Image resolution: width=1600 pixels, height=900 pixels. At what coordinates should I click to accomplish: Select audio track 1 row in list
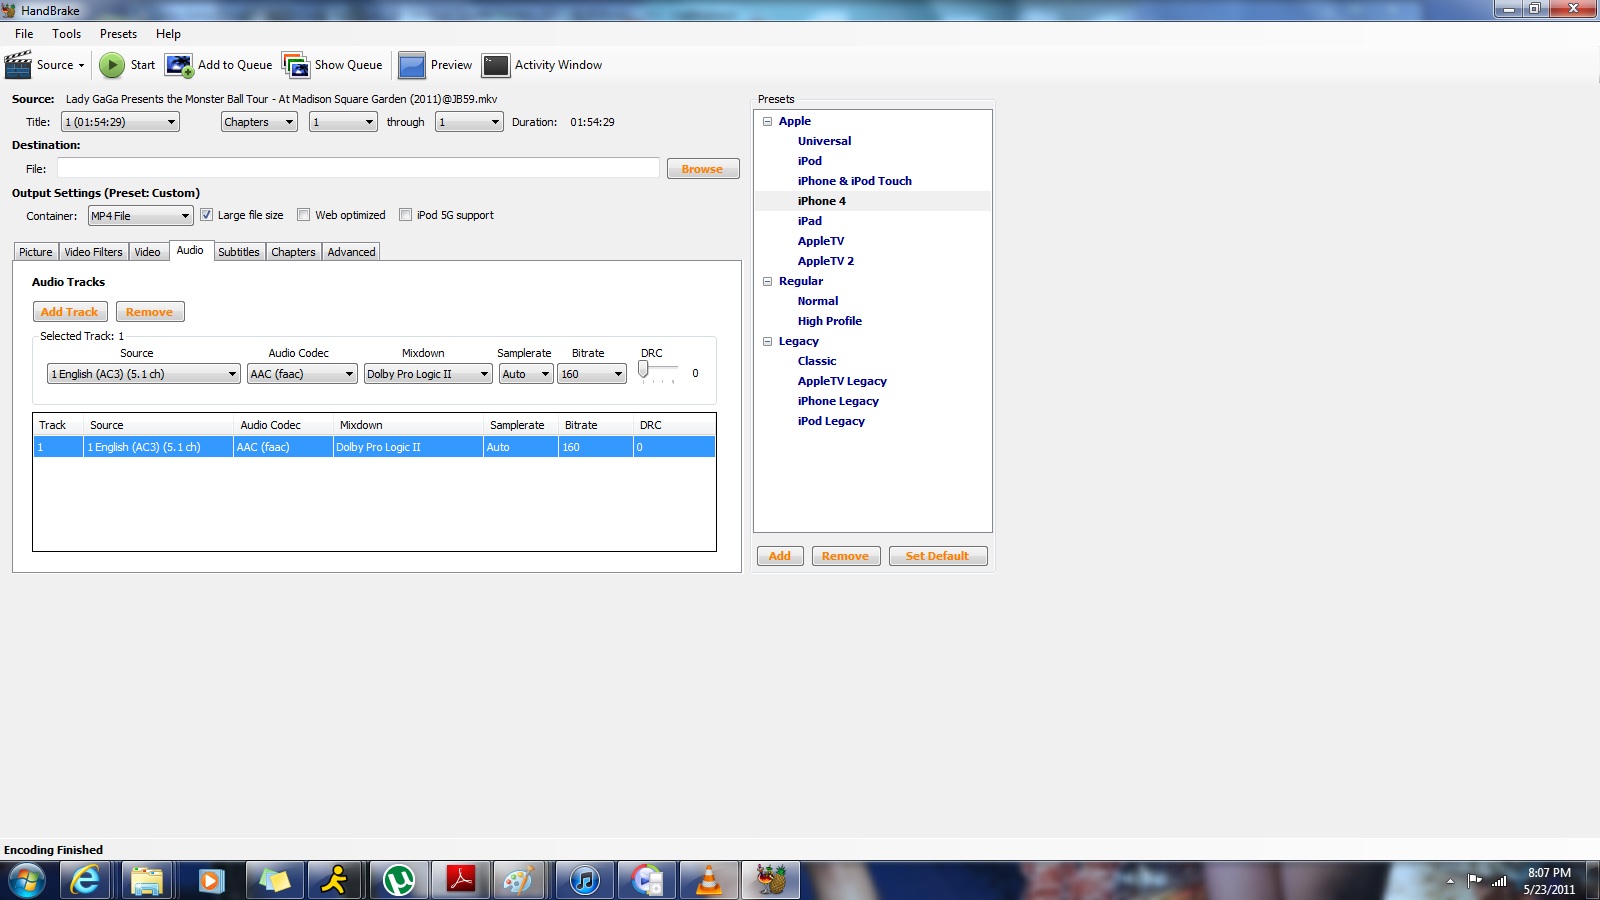374,447
